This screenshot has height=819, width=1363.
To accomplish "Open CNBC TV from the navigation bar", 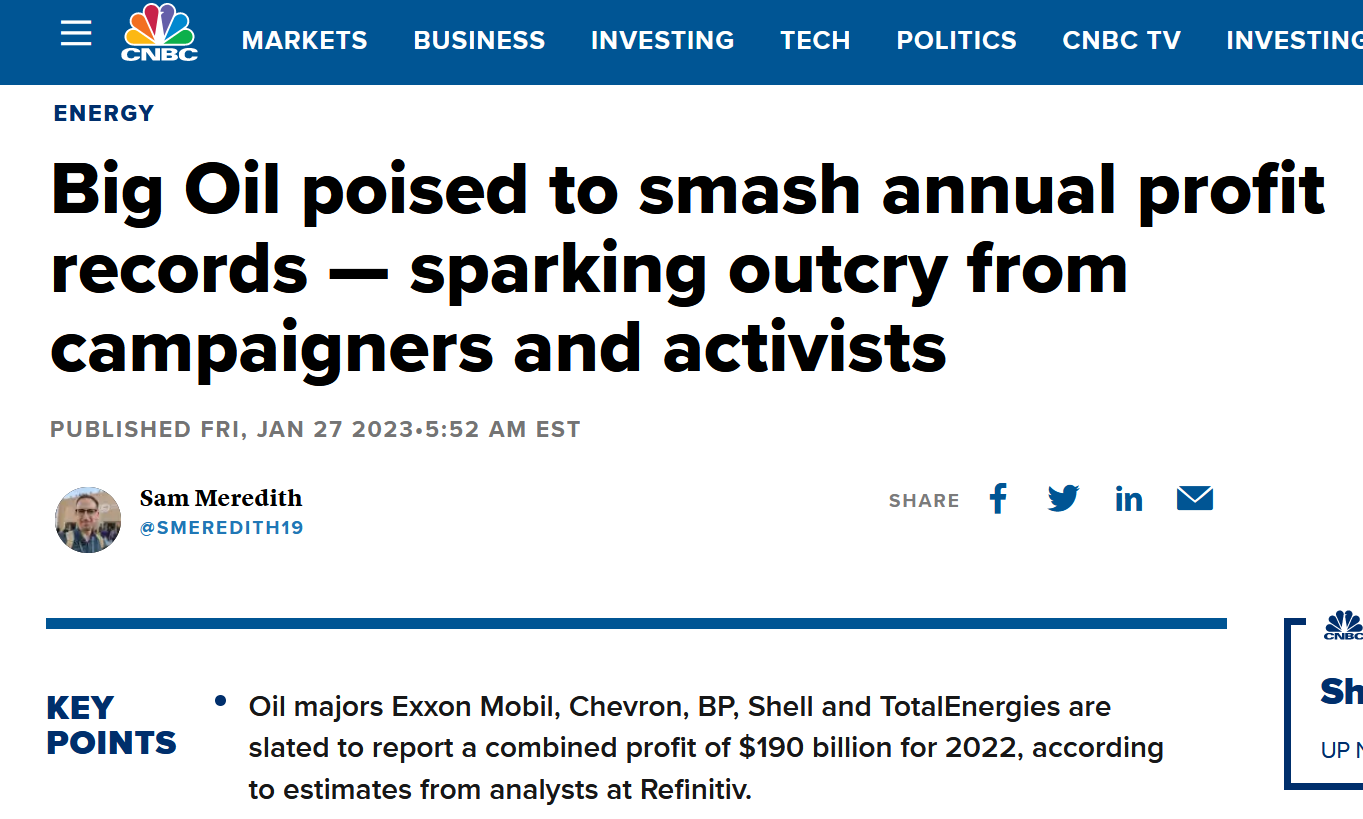I will [x=1122, y=41].
